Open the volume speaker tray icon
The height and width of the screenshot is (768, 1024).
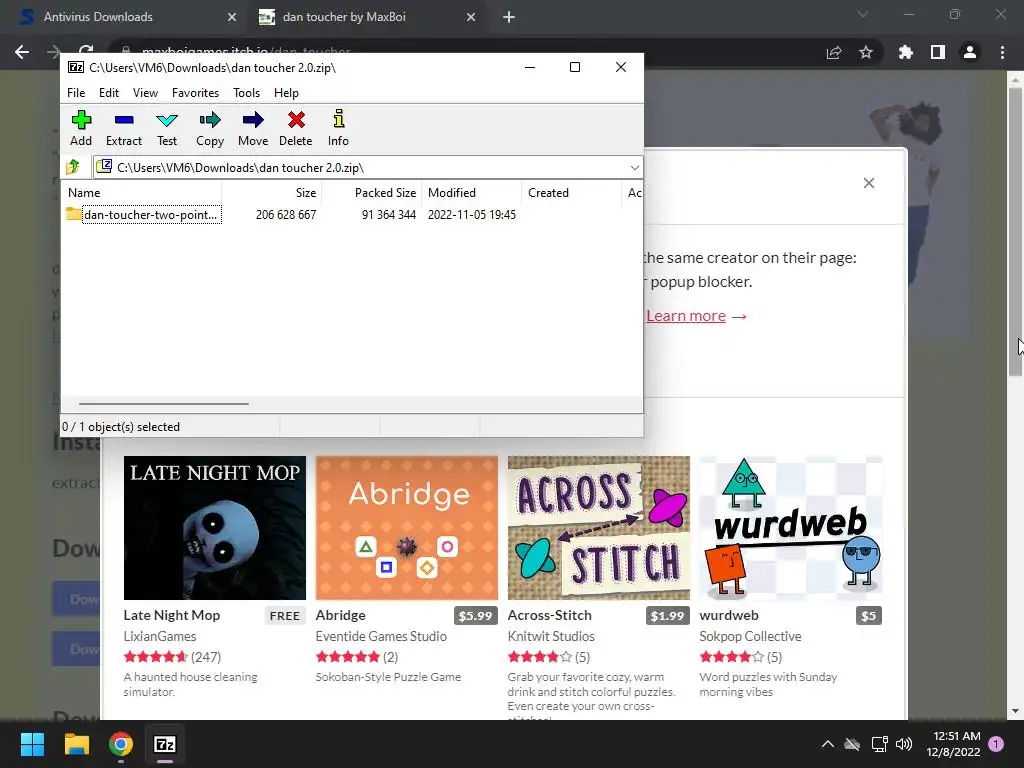tap(904, 744)
